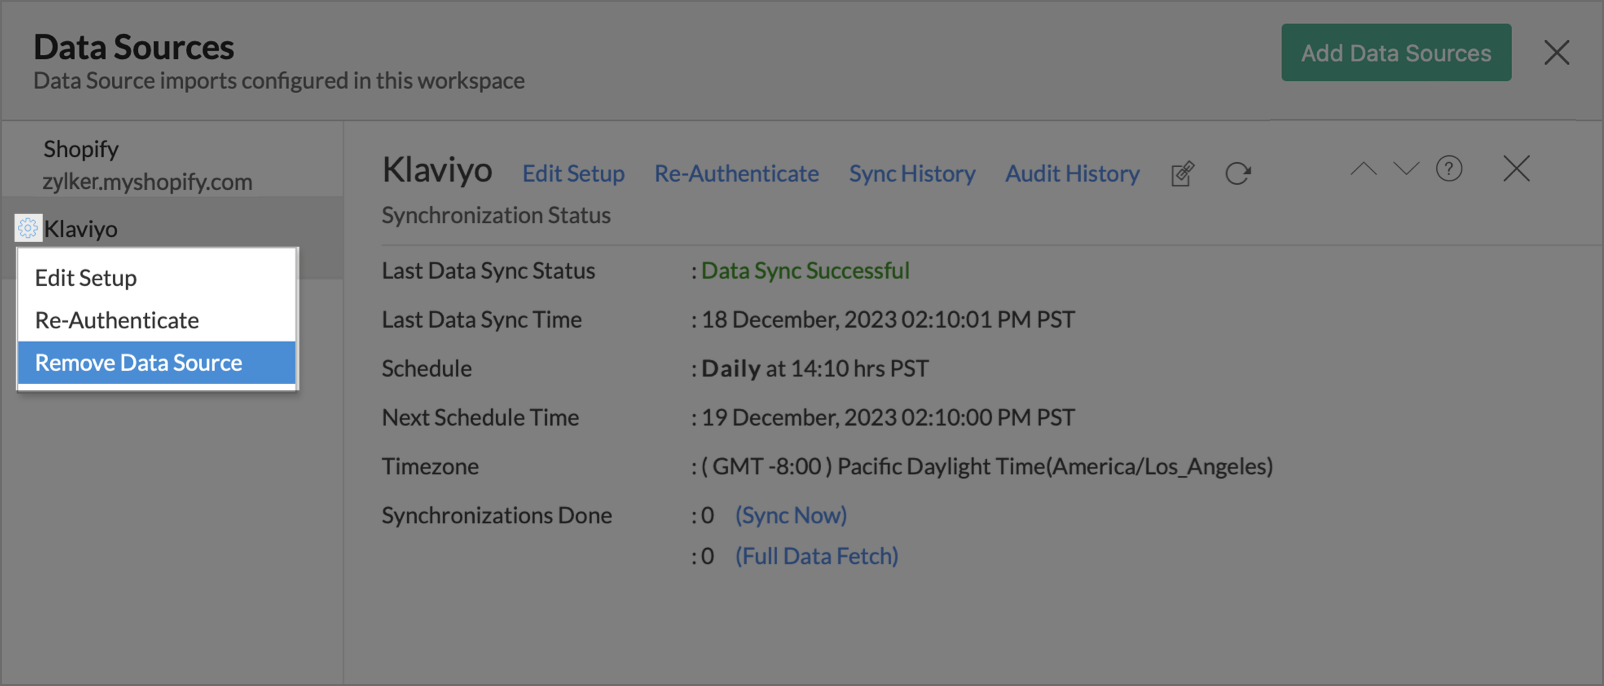Click the edit pencil icon in header
The height and width of the screenshot is (686, 1604).
click(1182, 174)
